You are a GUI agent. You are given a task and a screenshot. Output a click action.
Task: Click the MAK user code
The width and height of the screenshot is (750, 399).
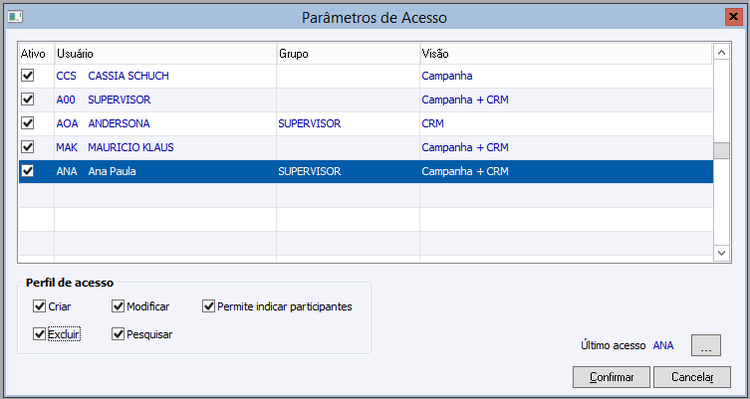pyautogui.click(x=66, y=147)
